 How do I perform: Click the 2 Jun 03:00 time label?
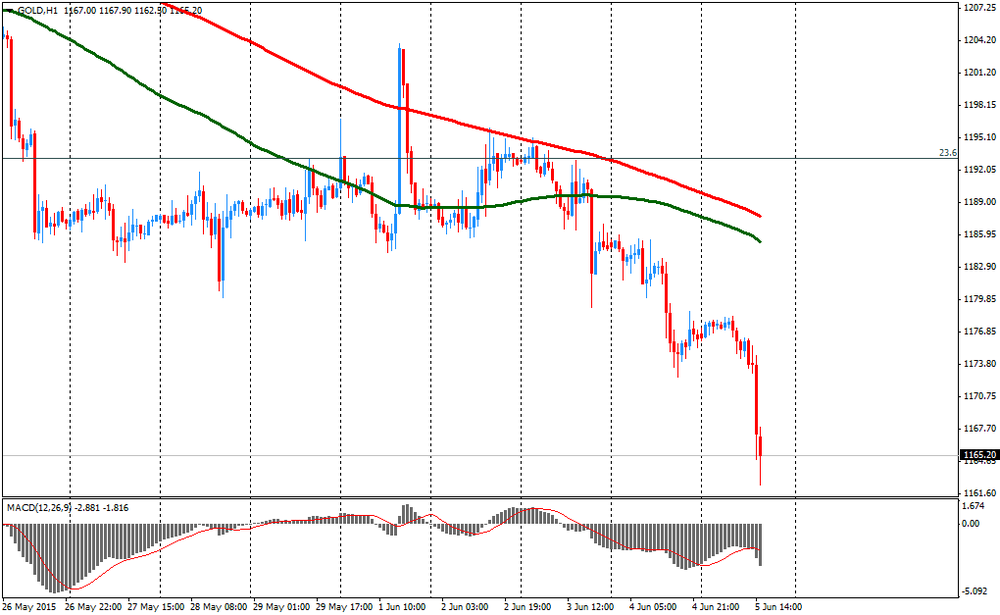(465, 607)
